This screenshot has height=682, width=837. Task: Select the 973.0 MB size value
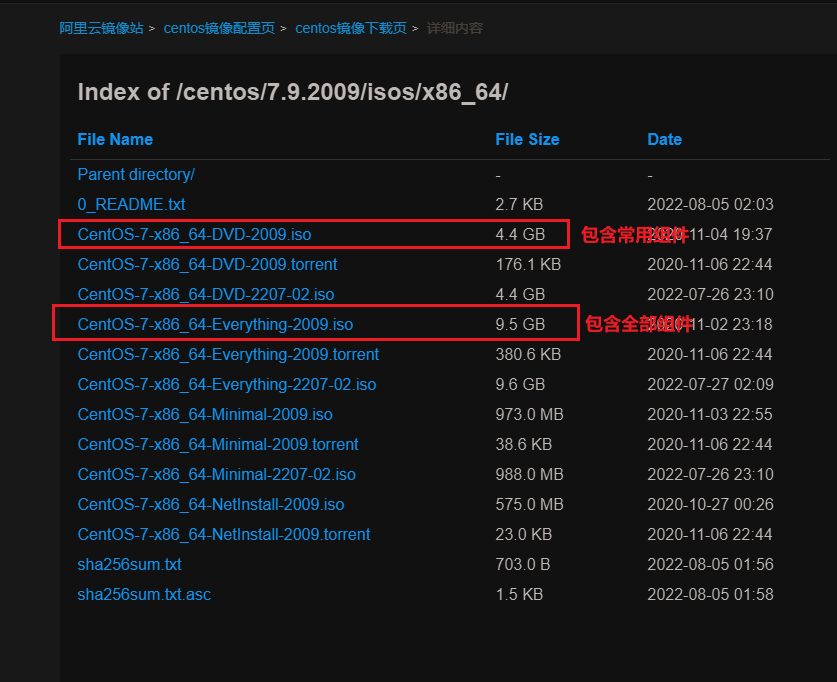coord(530,414)
